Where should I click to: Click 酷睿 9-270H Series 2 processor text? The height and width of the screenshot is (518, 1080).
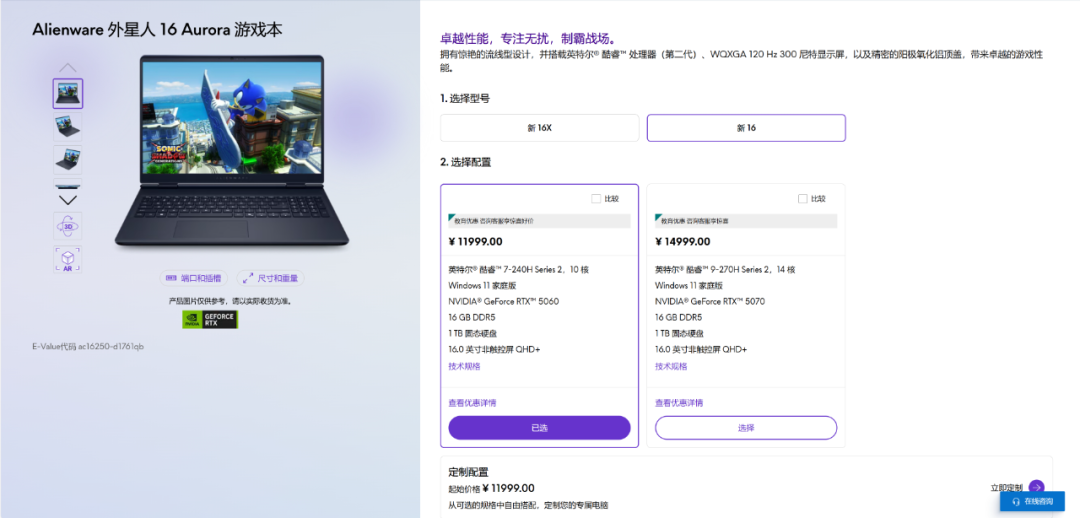pos(725,269)
